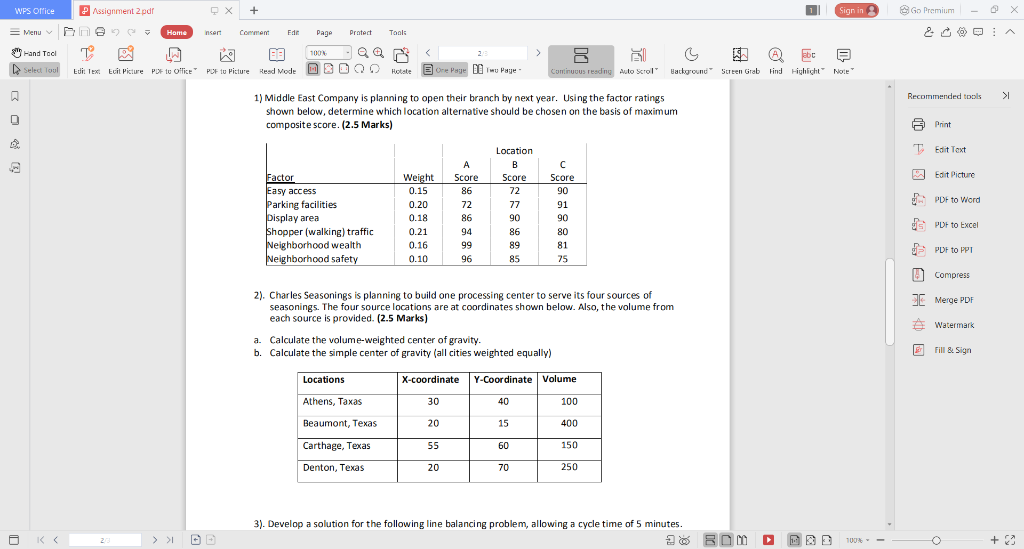Open Compress in recommended tools
This screenshot has height=549, width=1024.
pos(940,275)
